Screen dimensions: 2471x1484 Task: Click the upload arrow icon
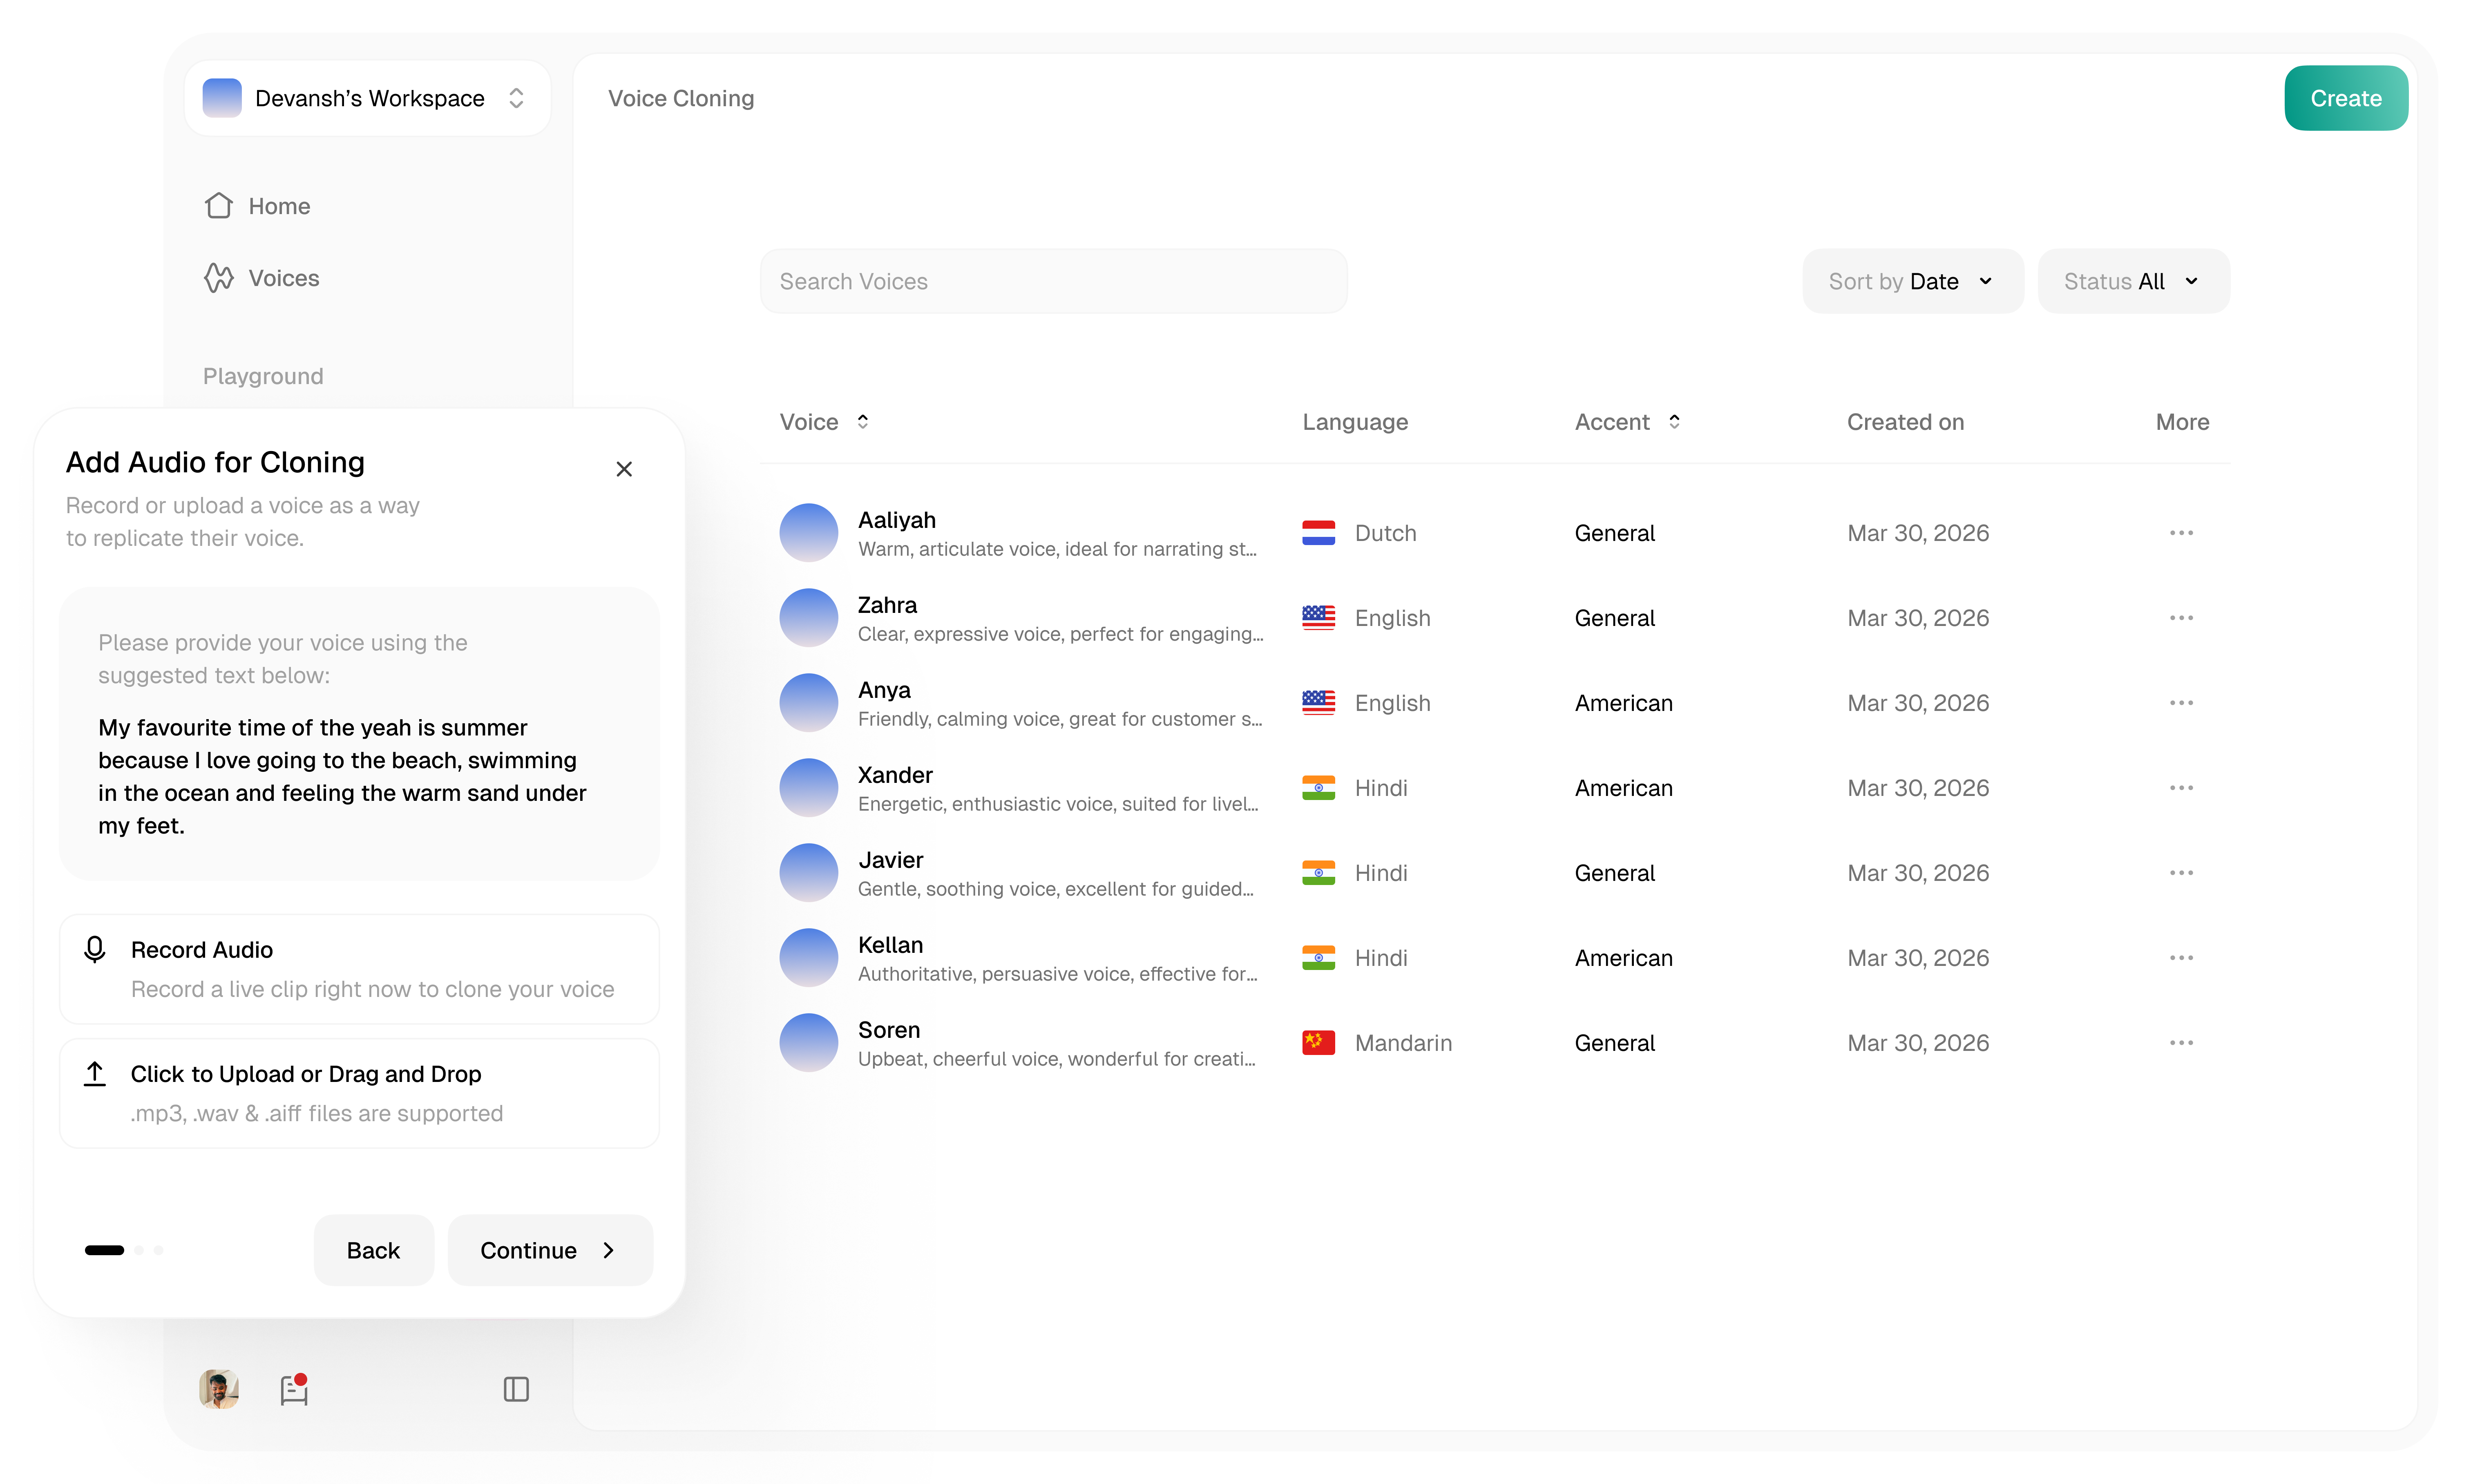click(x=95, y=1074)
